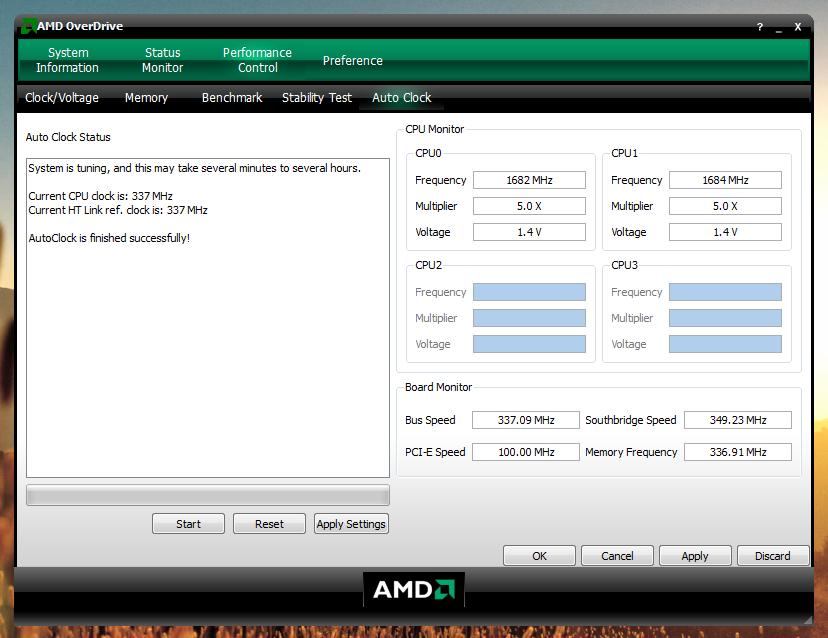Open the Status Monitor menu
Screen dimensions: 828x638
pos(163,60)
